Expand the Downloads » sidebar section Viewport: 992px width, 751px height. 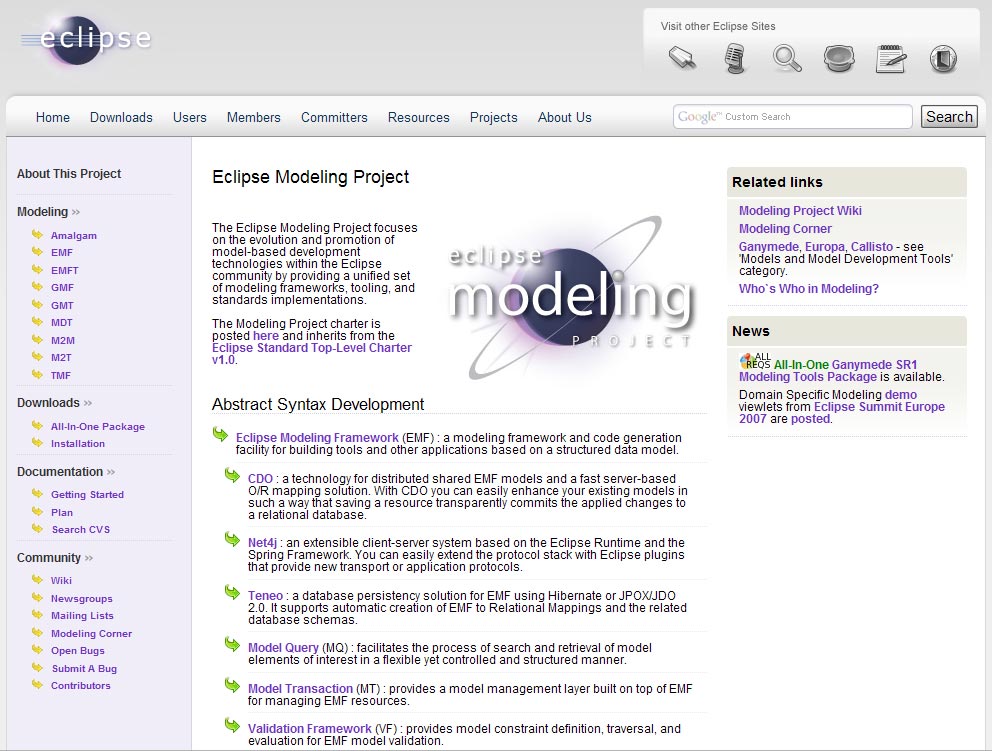coord(54,402)
